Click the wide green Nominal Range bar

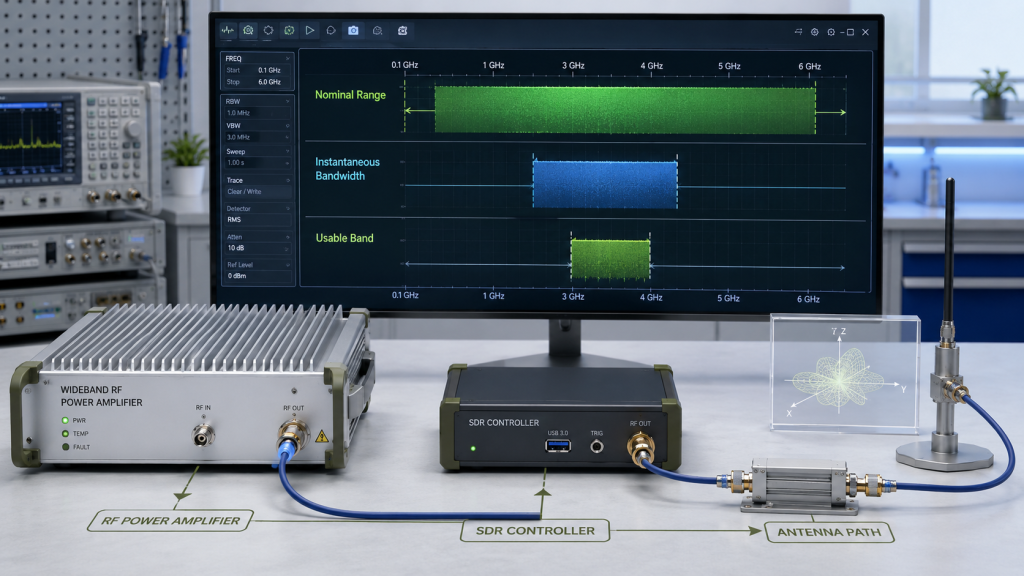coord(625,110)
